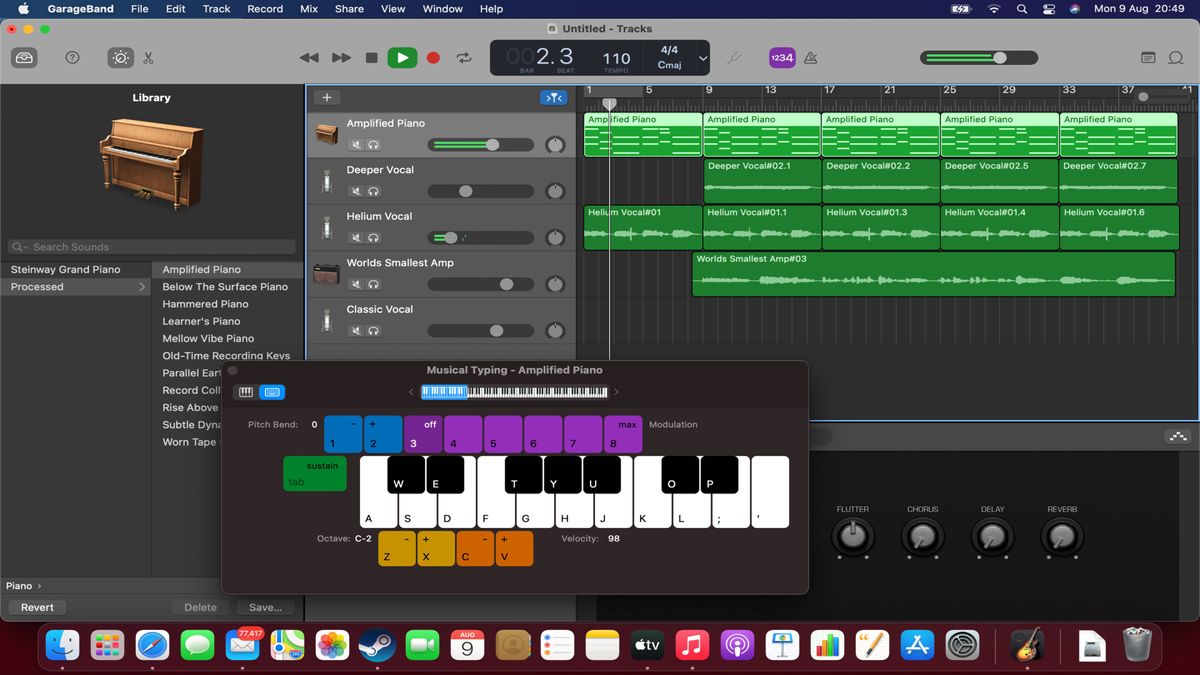Open the Mix menu
The width and height of the screenshot is (1200, 675).
308,8
